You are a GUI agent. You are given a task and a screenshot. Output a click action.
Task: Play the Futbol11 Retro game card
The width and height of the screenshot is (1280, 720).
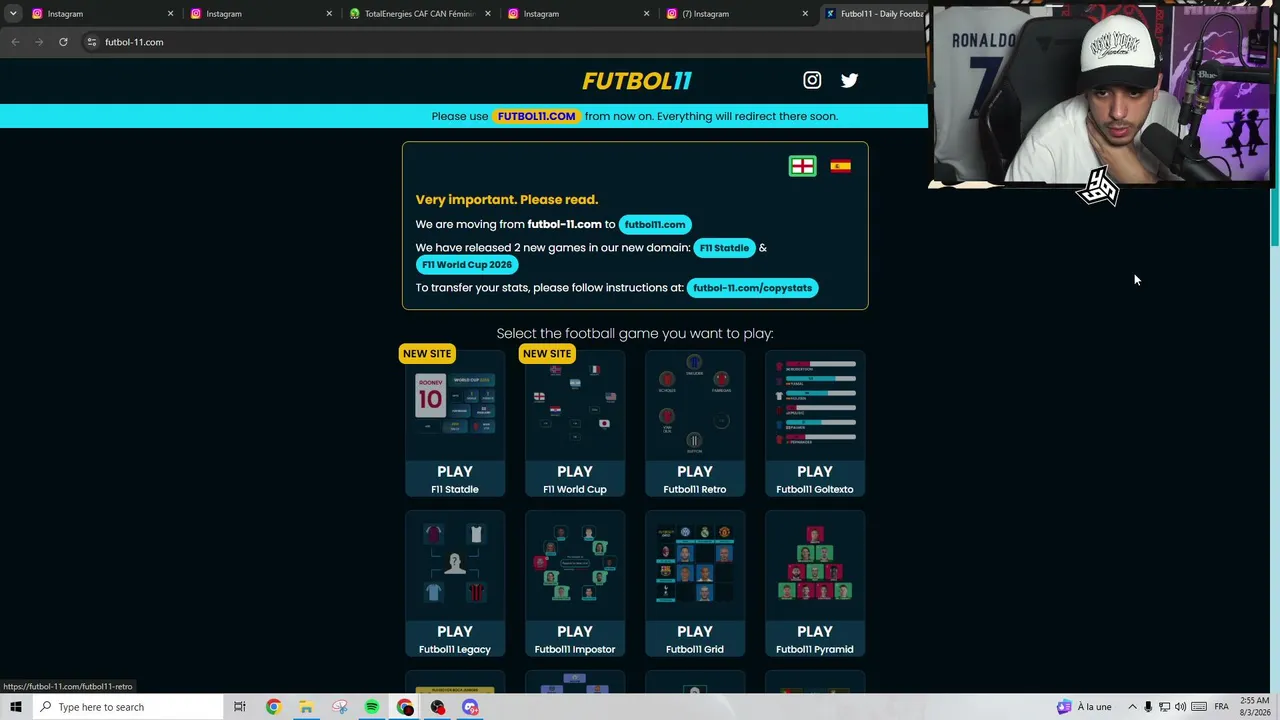[695, 423]
